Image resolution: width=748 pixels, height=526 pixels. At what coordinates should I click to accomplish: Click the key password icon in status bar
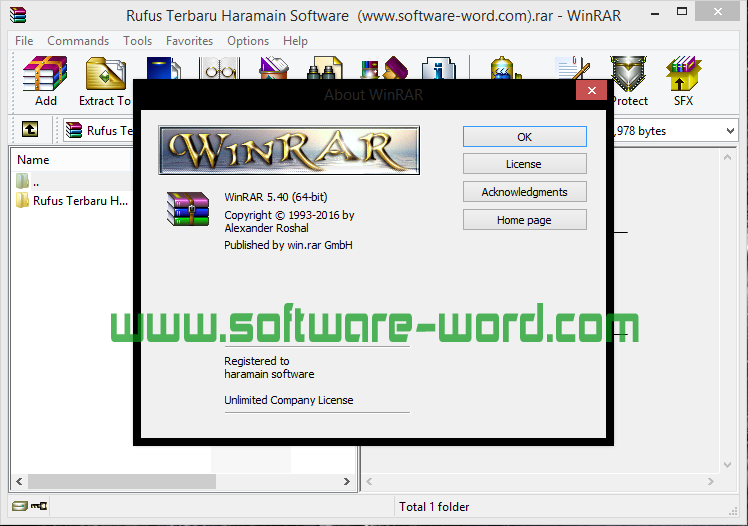pos(39,506)
